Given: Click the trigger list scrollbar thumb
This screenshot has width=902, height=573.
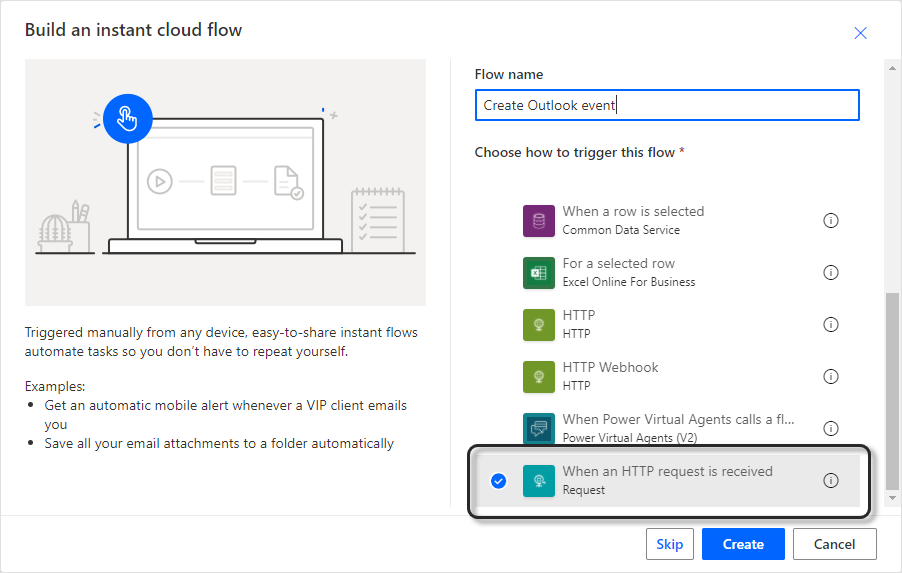Looking at the screenshot, I should [892, 390].
